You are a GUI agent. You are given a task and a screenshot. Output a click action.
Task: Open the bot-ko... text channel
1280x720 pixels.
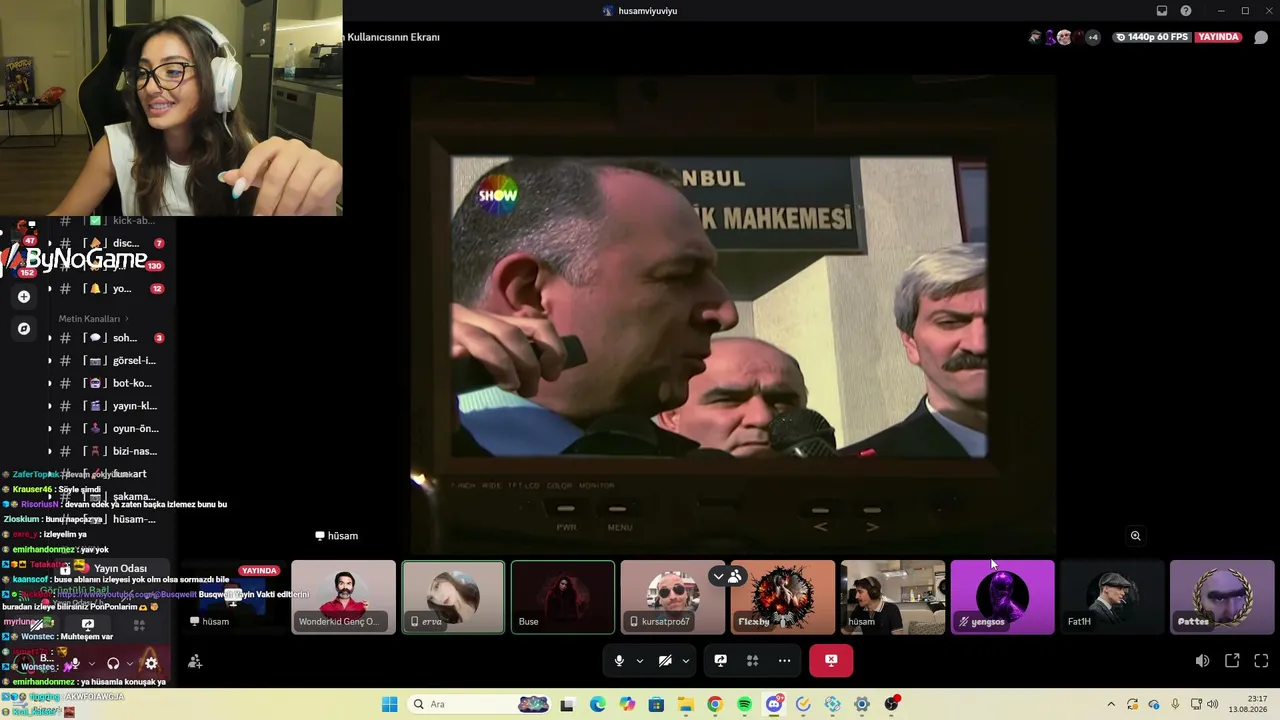click(108, 383)
